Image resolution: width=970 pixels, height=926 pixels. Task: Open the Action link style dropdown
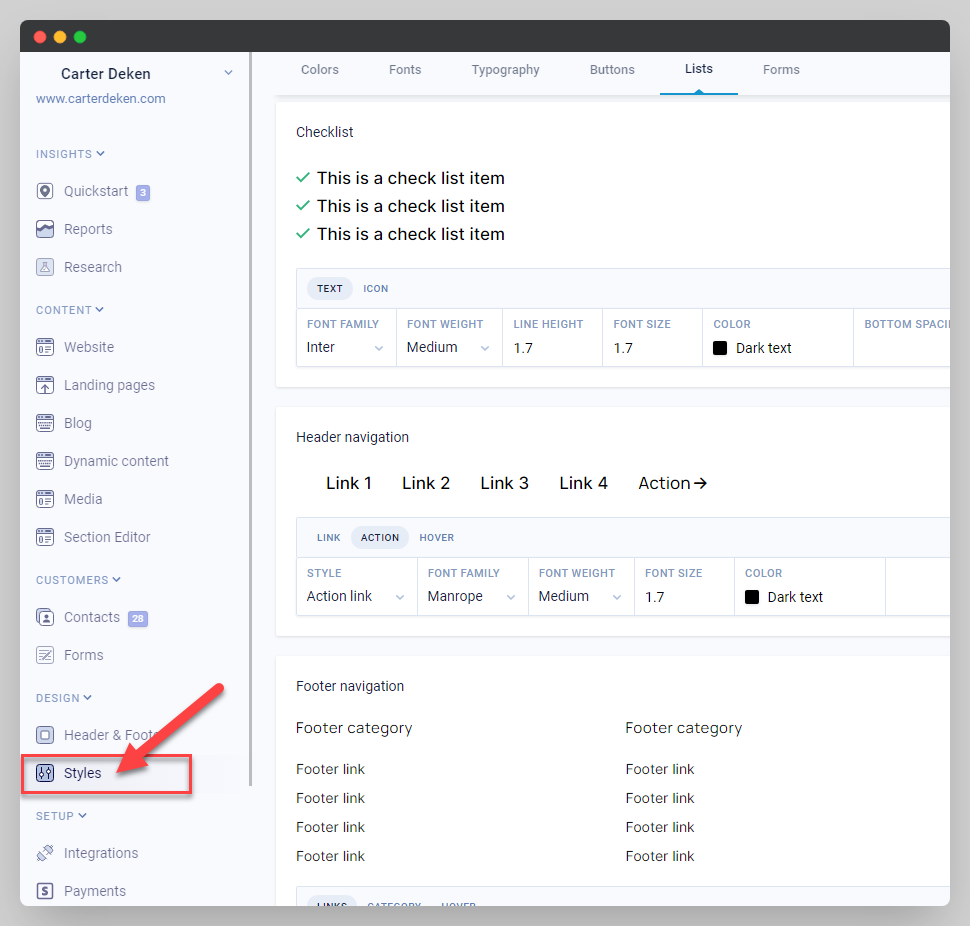[355, 597]
